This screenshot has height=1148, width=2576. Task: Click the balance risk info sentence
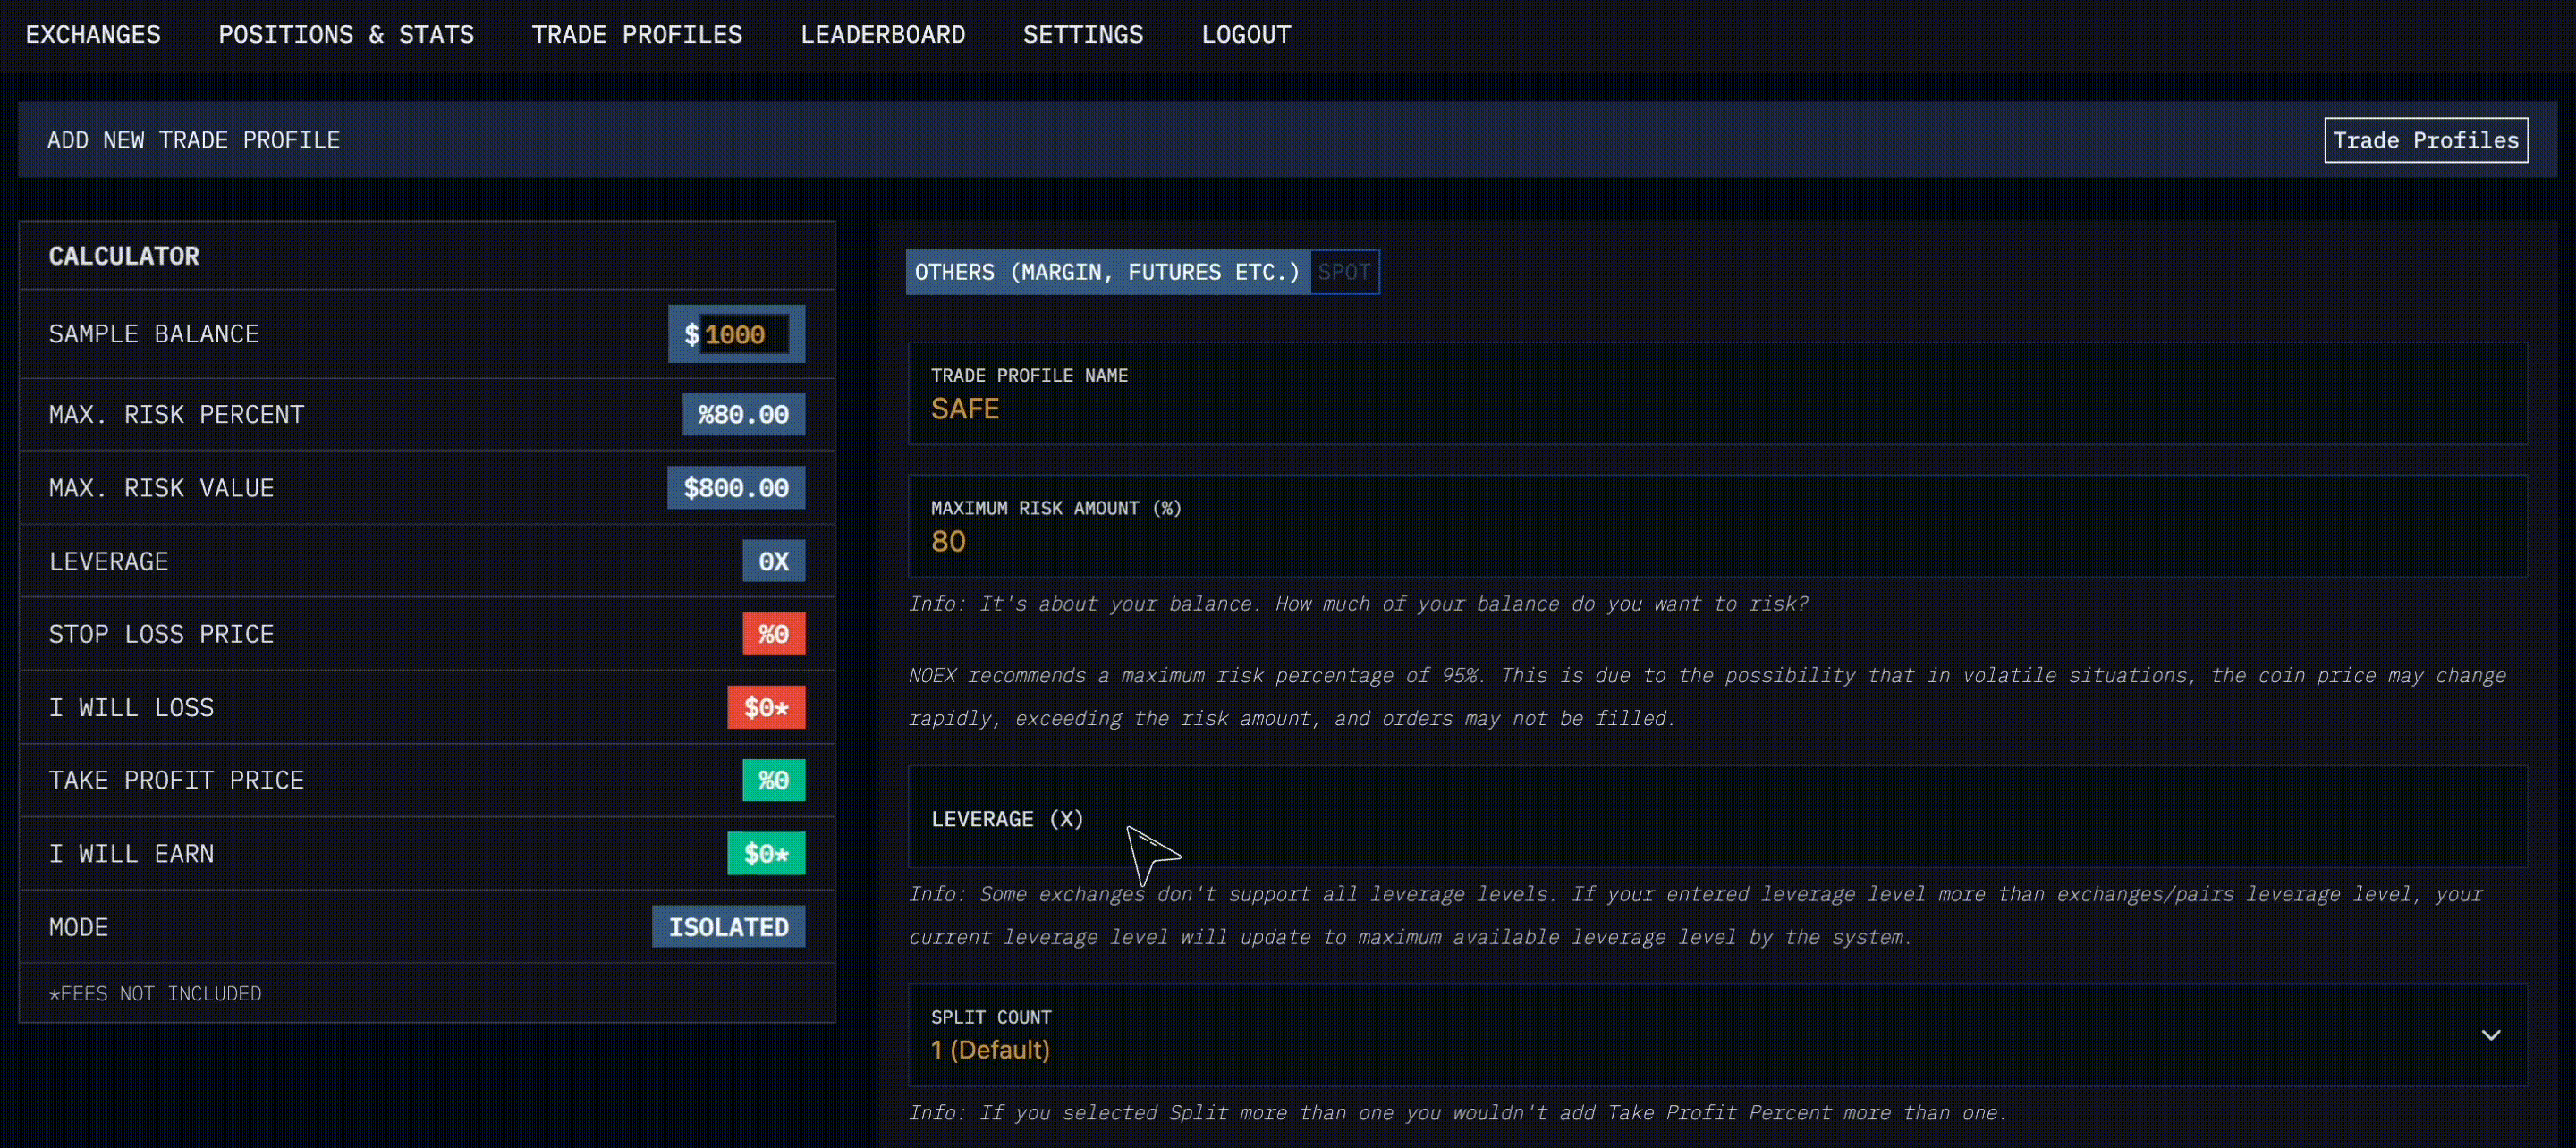click(1358, 604)
